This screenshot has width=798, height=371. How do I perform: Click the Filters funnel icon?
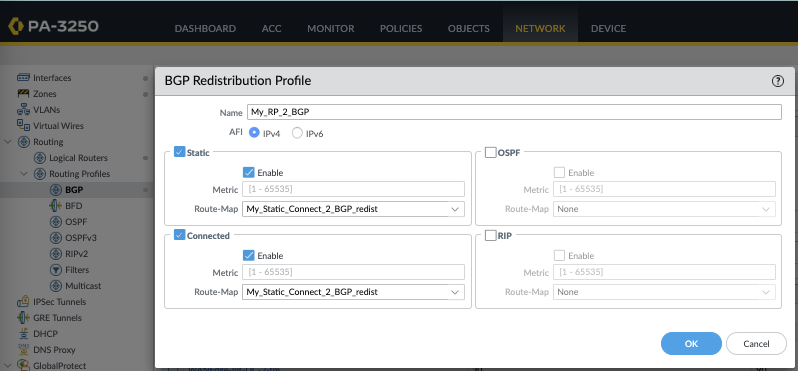(x=56, y=270)
